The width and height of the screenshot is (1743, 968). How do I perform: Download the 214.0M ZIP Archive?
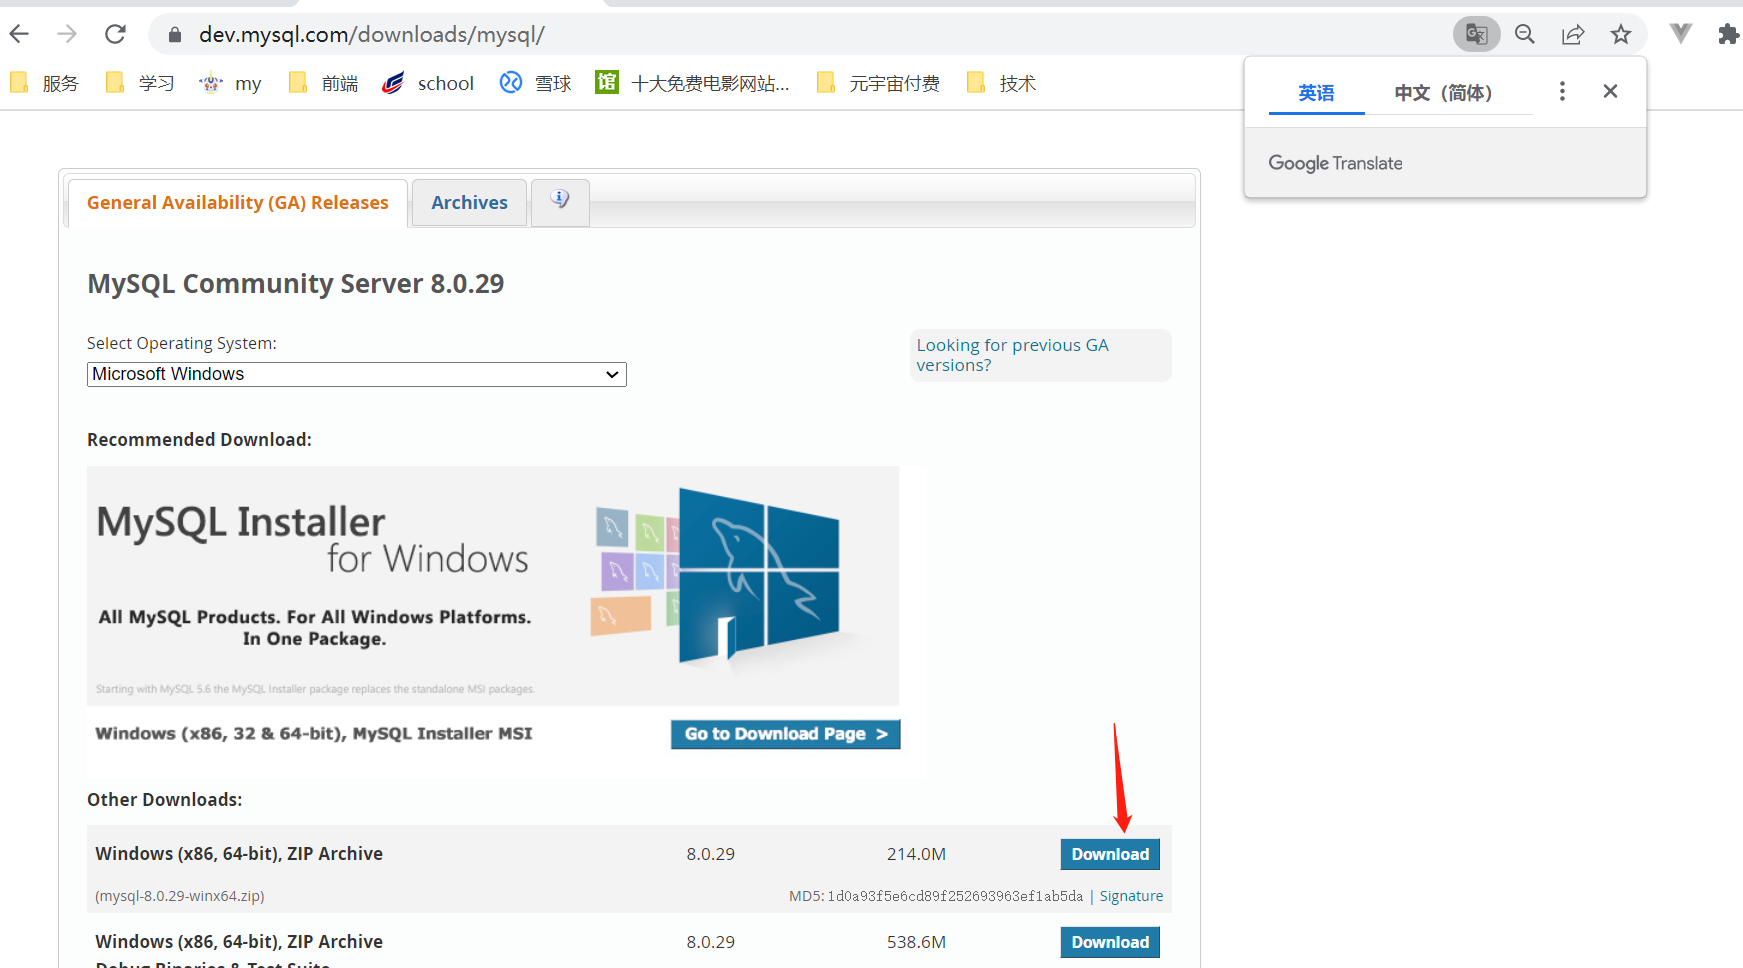1110,854
